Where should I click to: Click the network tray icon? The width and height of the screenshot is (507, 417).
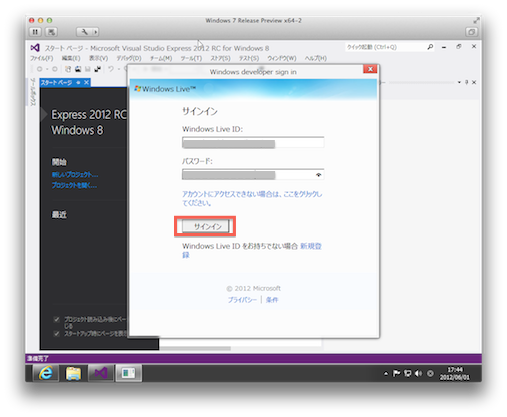pyautogui.click(x=407, y=373)
